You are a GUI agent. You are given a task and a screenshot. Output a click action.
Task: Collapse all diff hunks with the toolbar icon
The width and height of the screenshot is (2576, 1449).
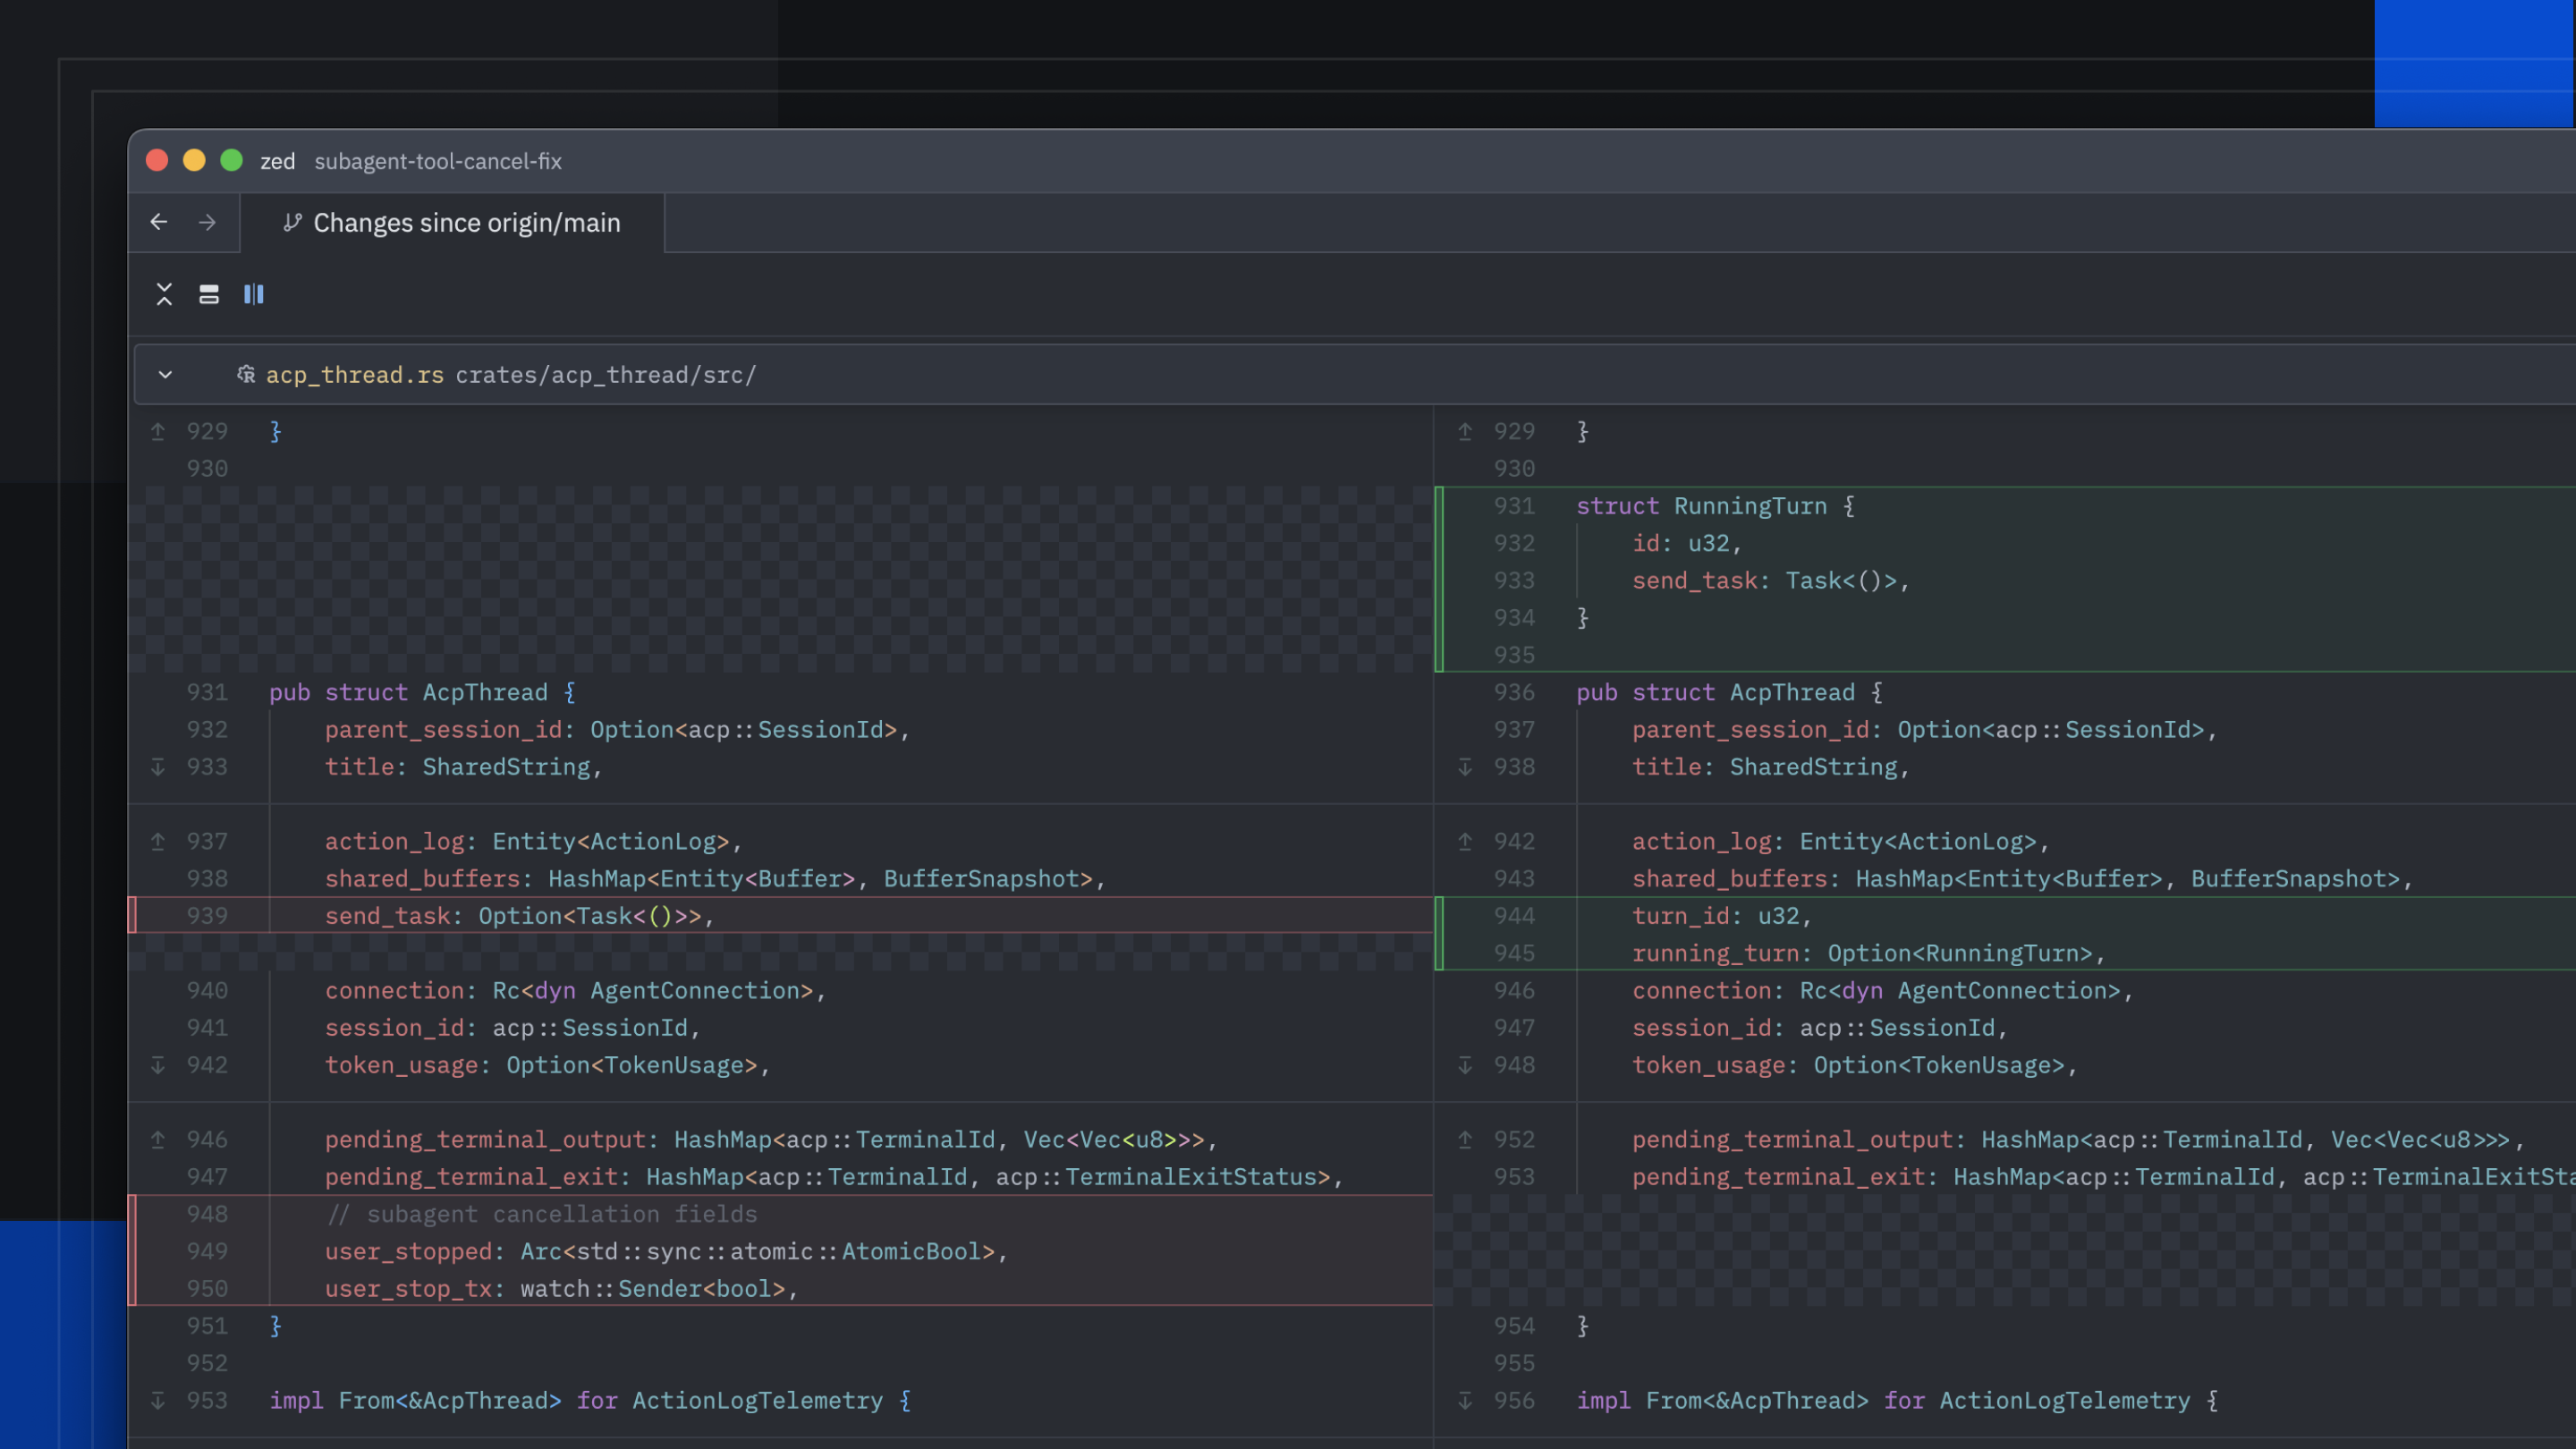[x=164, y=294]
